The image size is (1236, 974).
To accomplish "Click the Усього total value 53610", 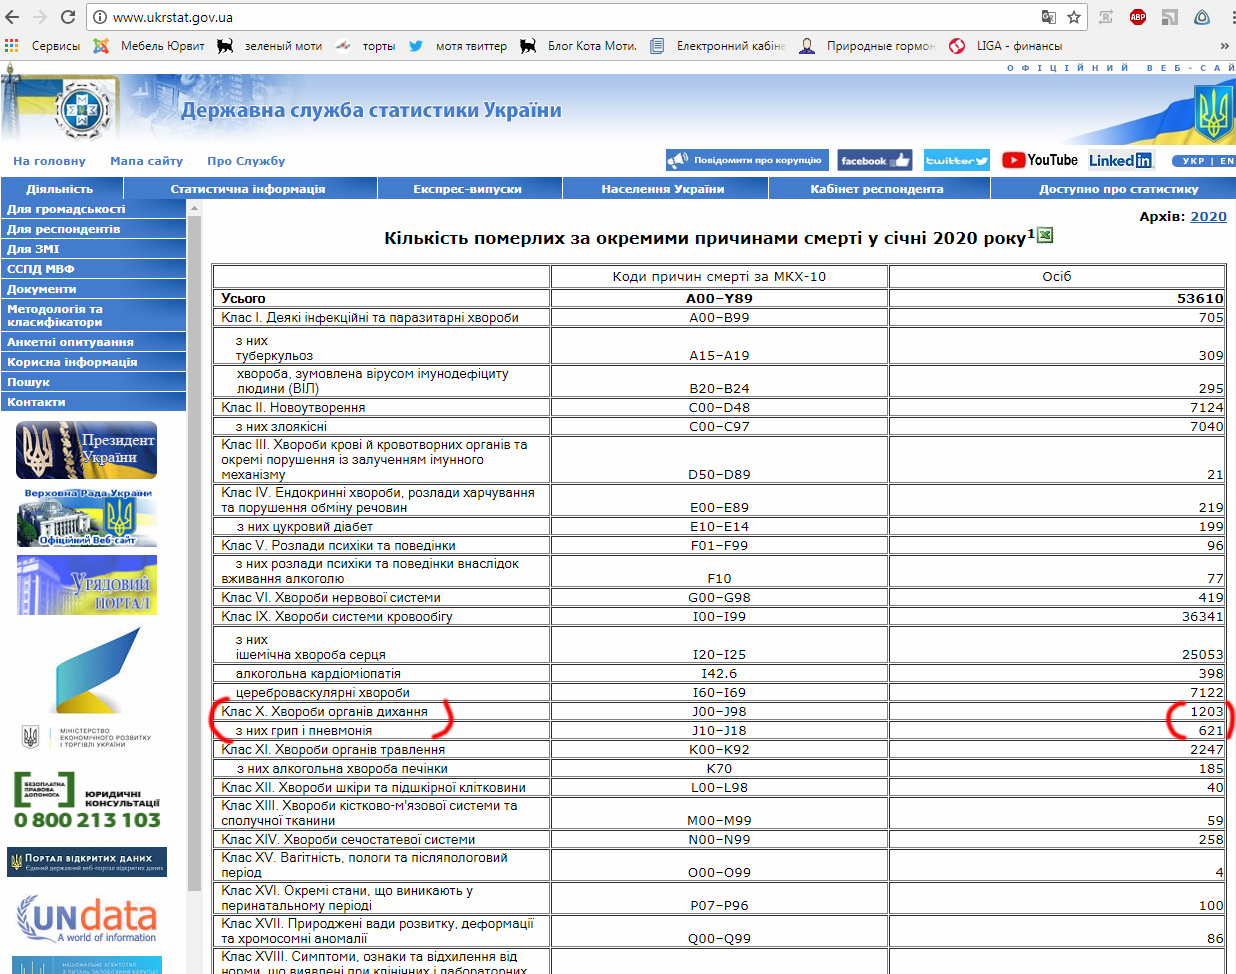I will pyautogui.click(x=1200, y=298).
